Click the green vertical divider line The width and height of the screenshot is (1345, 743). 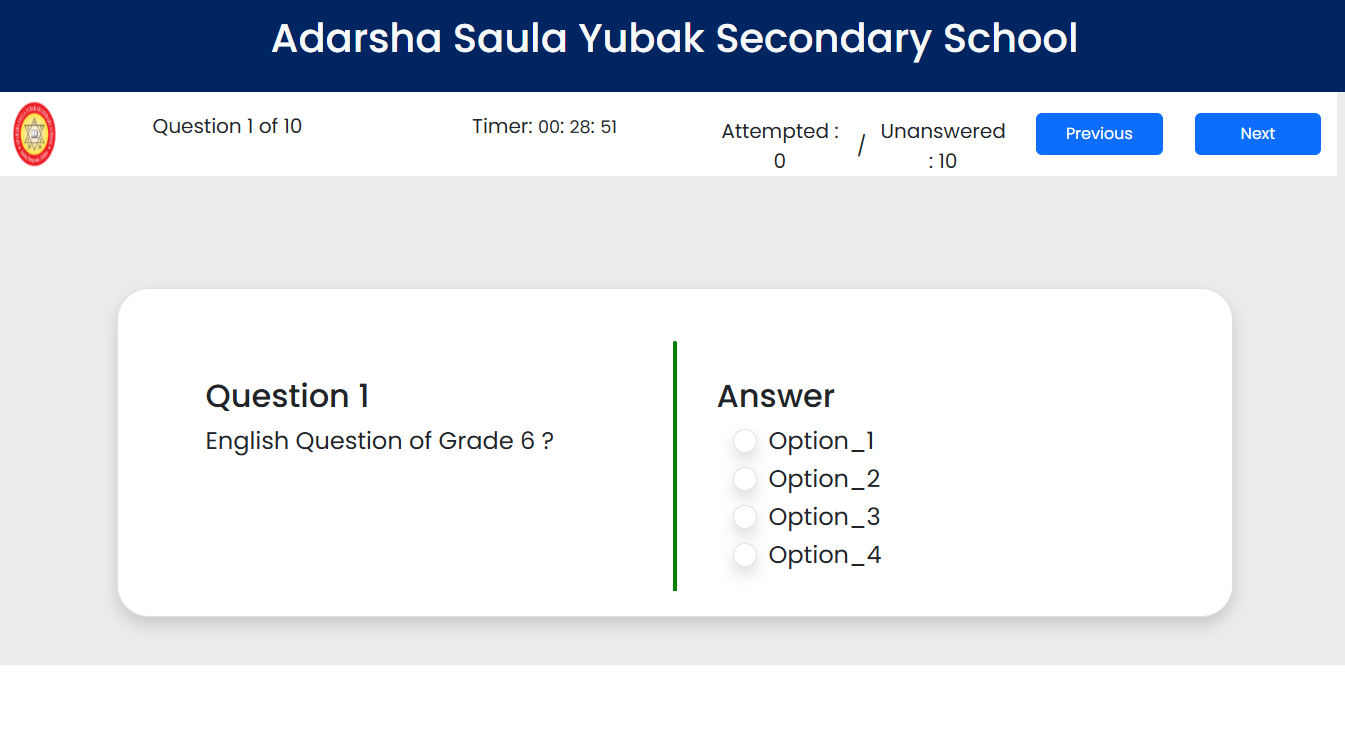click(675, 466)
